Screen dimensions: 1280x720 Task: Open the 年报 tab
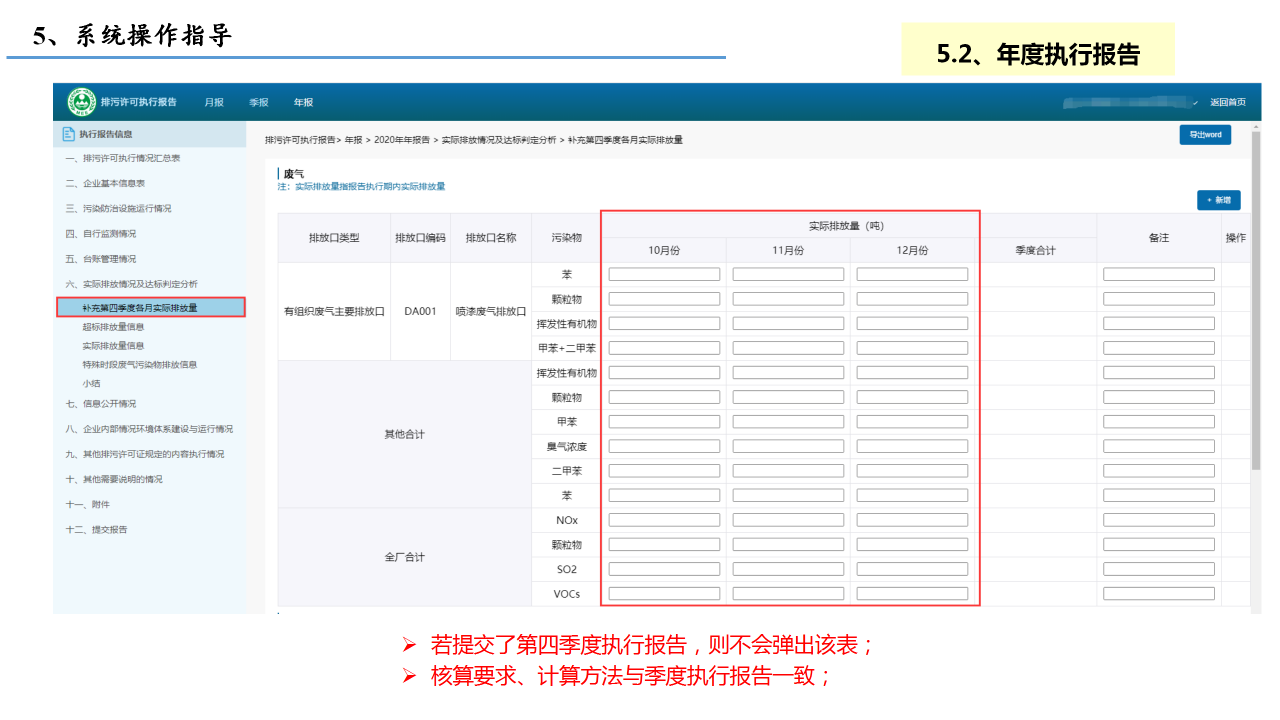click(x=303, y=103)
